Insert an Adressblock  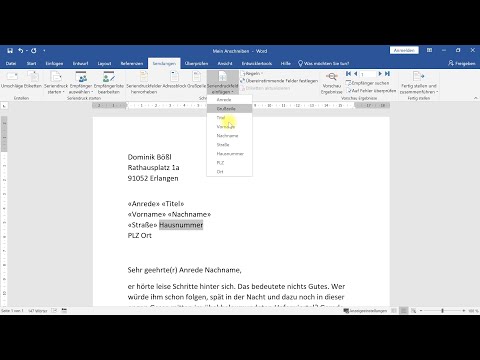click(174, 80)
